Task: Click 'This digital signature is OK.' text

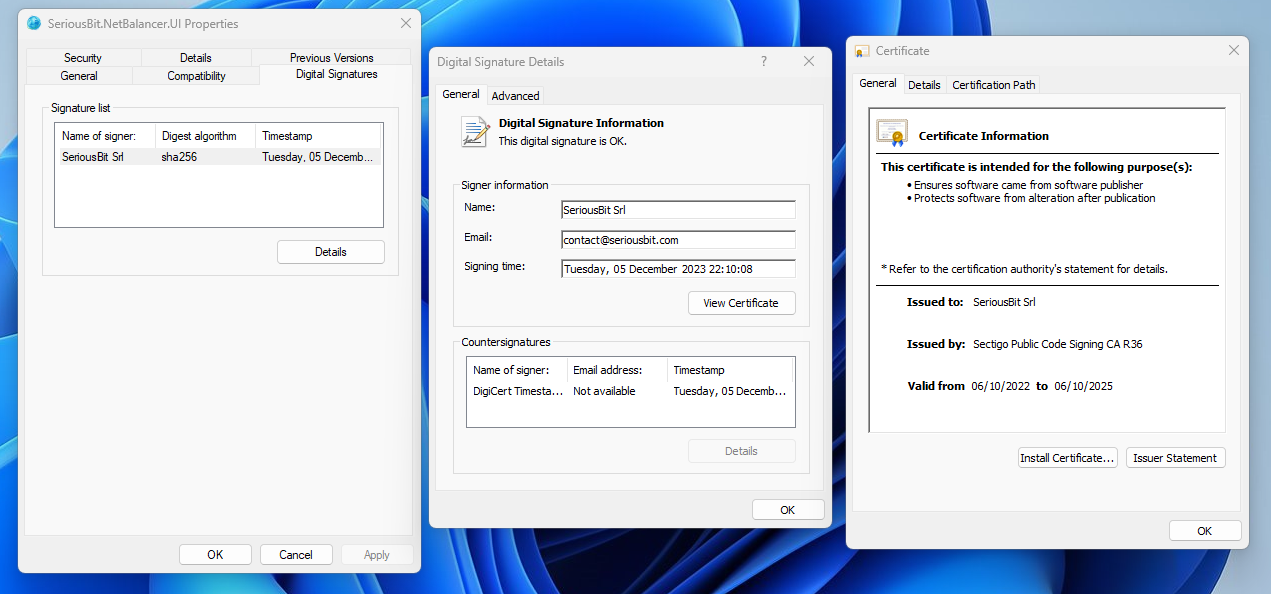Action: 563,141
